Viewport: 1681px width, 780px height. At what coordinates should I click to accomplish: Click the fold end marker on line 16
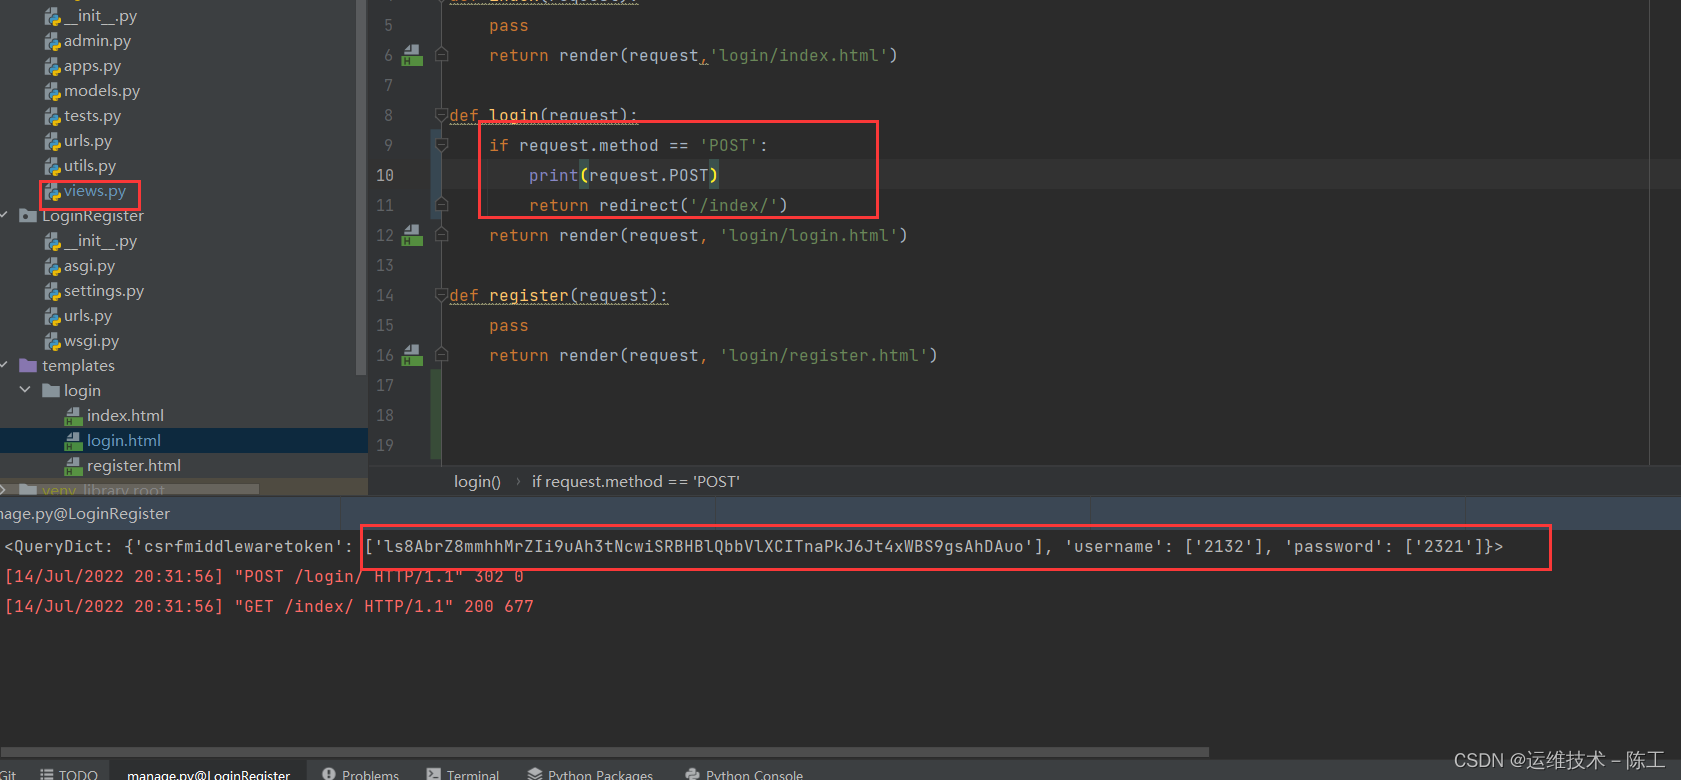tap(441, 356)
